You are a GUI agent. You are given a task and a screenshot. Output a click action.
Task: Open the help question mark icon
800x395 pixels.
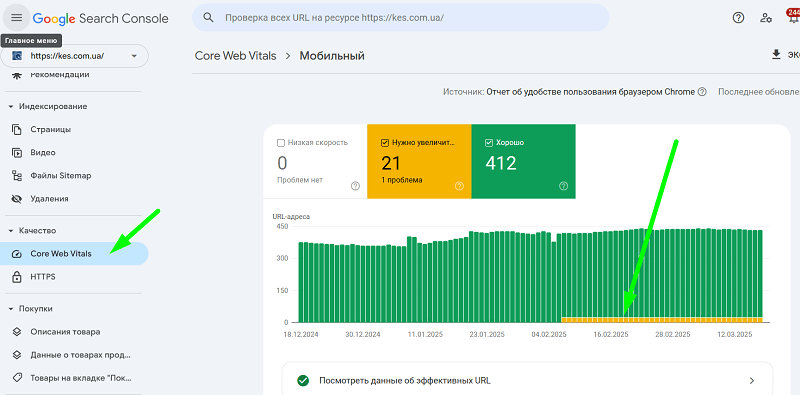point(738,18)
